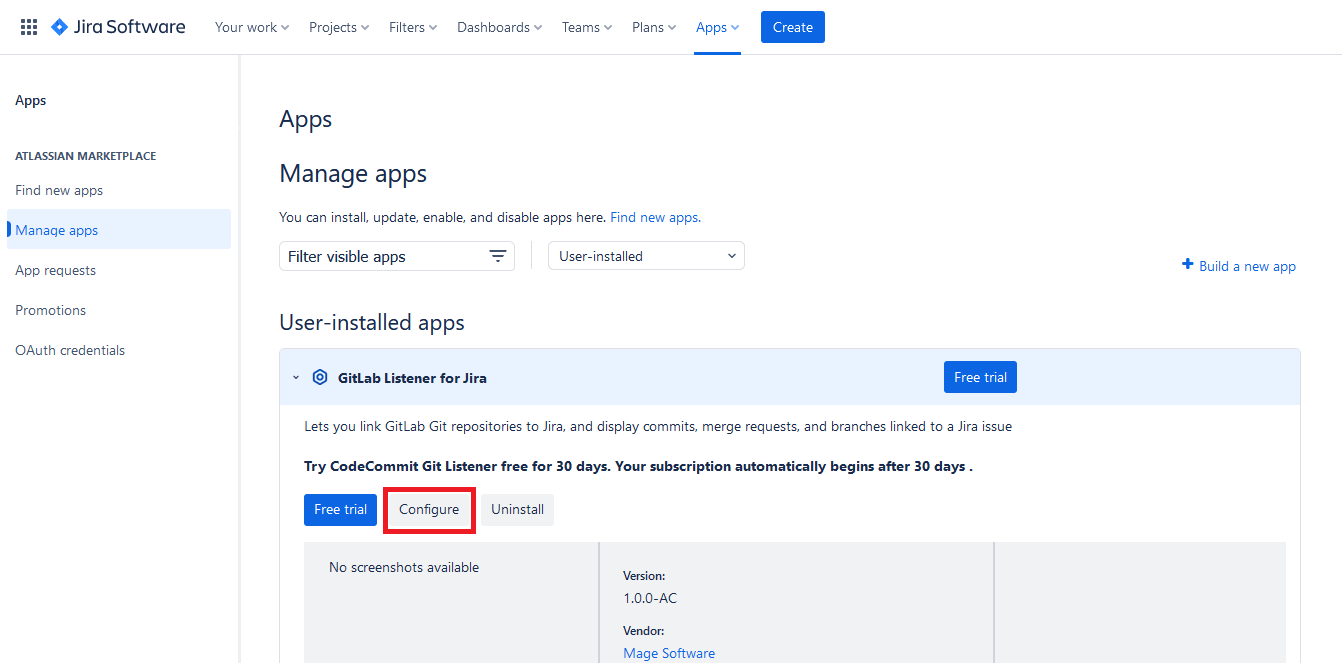Click the Version: label
Screen dimensions: 1342x663
point(644,576)
